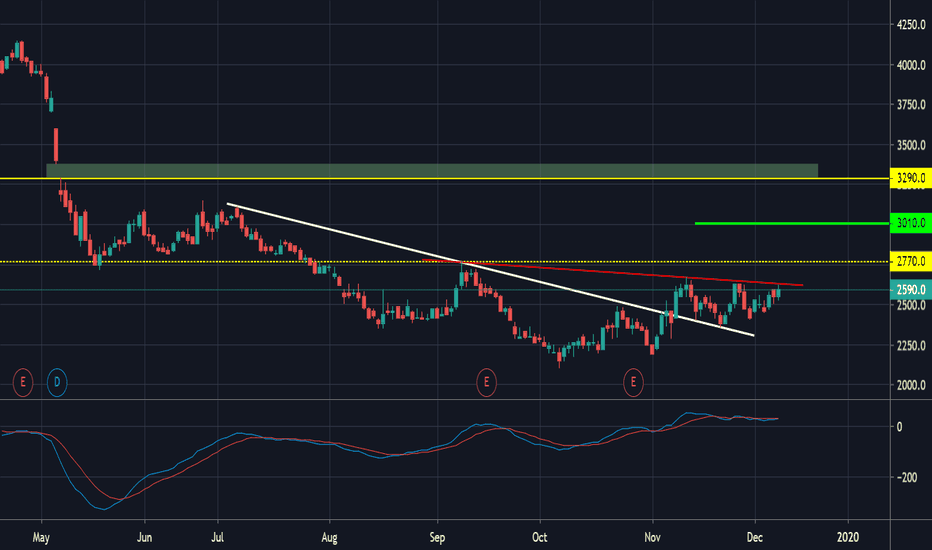Click the 3500.0 price axis label
Image resolution: width=932 pixels, height=550 pixels.
coord(911,145)
